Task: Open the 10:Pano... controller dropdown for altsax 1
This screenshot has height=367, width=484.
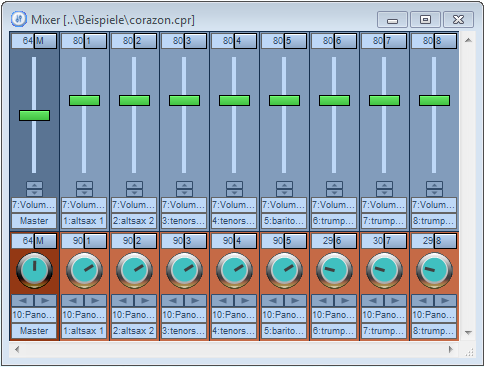Action: (84, 315)
